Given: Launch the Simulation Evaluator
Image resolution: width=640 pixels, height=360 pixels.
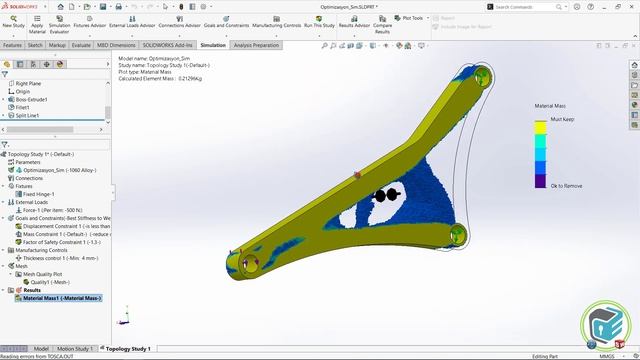Looking at the screenshot, I should tap(59, 24).
